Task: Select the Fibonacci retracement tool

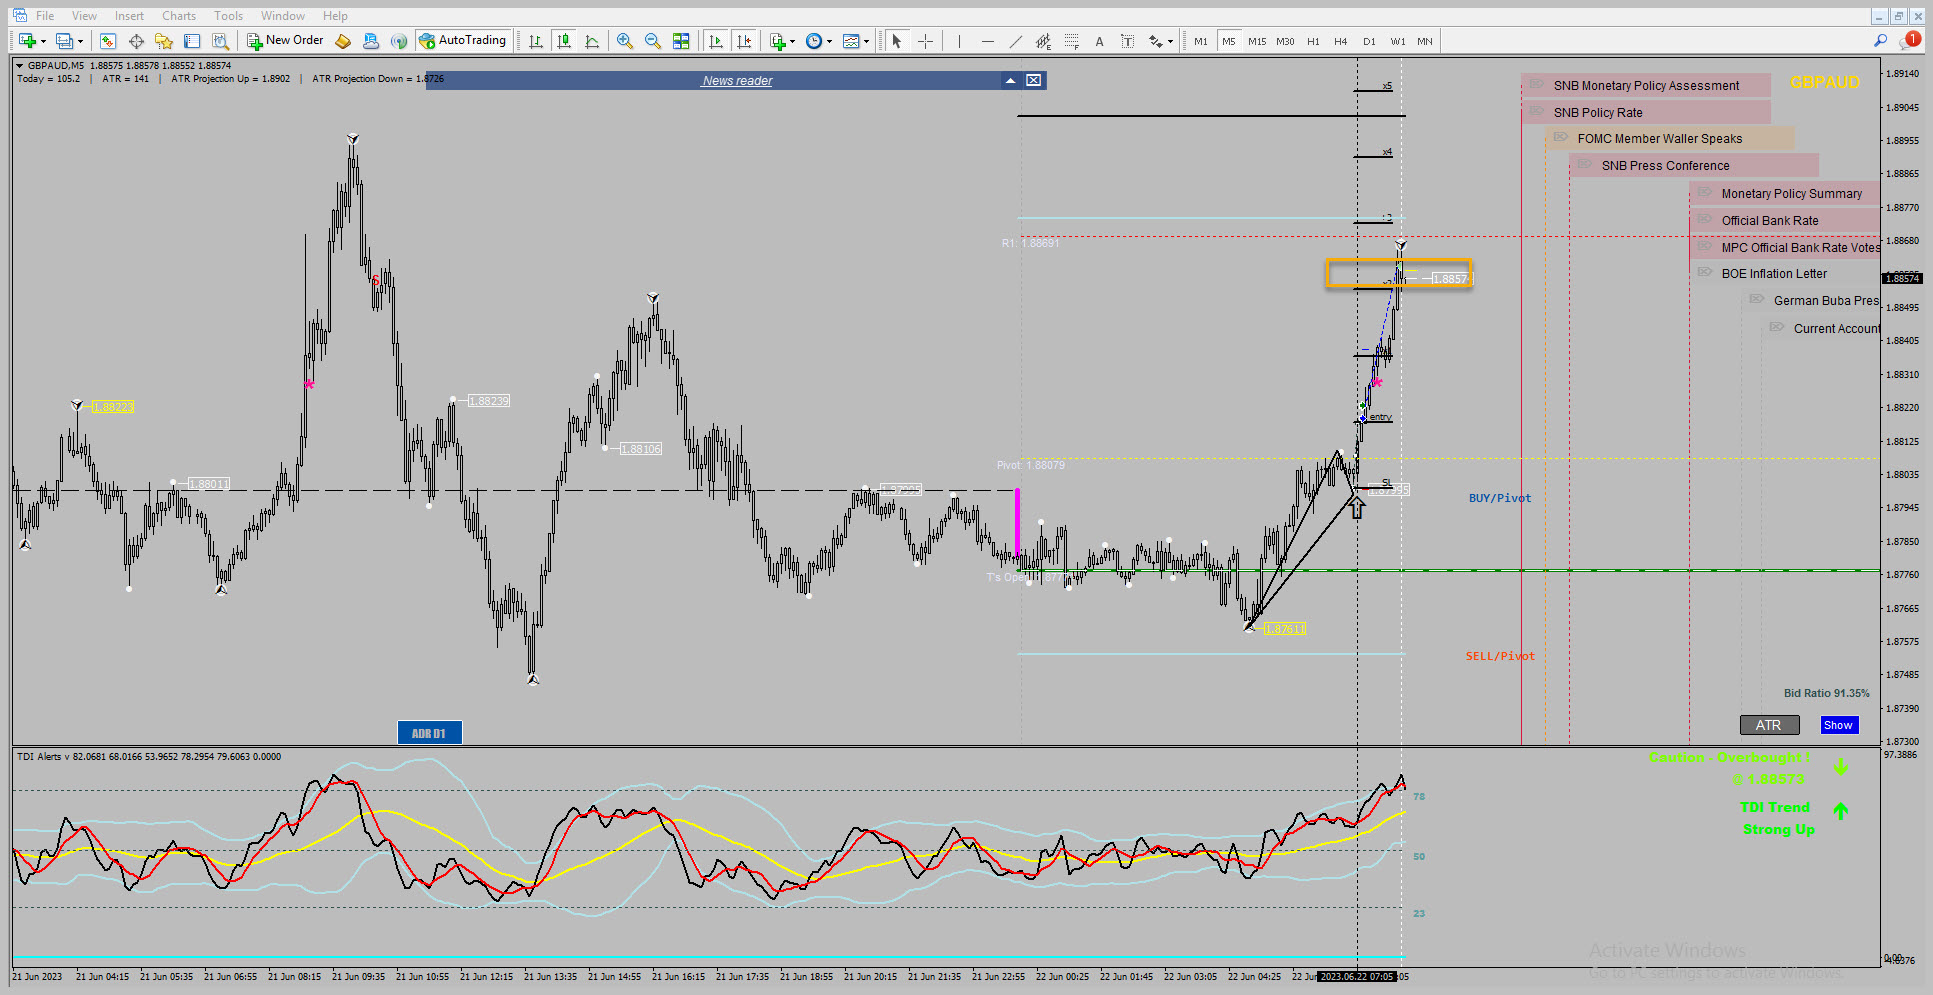Action: (1071, 41)
